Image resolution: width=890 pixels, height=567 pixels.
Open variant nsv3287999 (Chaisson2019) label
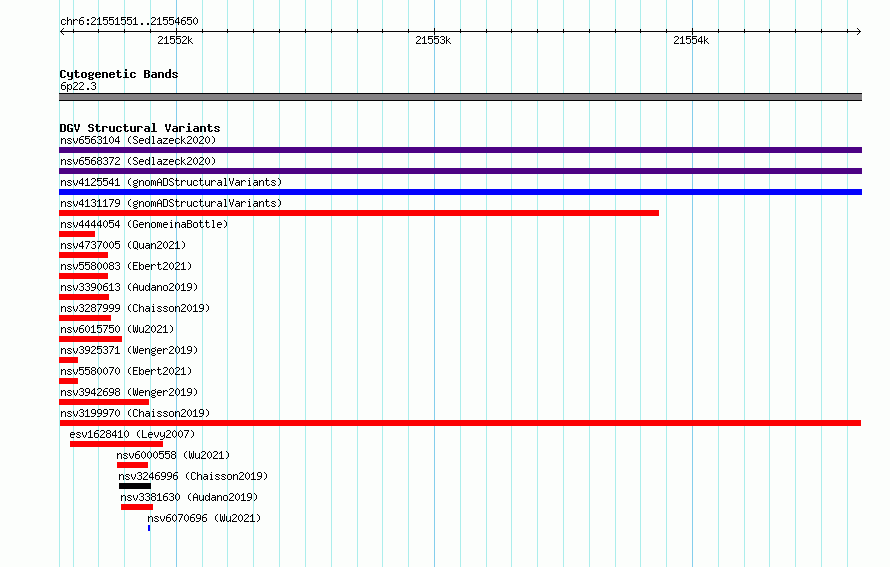tap(135, 308)
